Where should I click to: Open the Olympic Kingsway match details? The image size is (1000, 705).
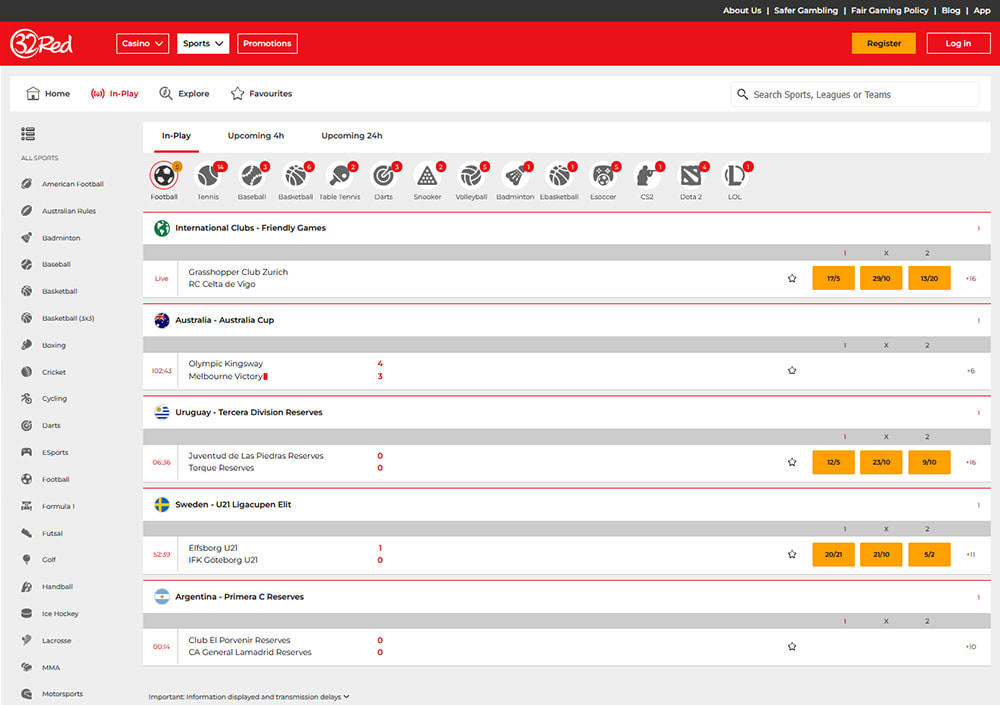click(x=228, y=370)
